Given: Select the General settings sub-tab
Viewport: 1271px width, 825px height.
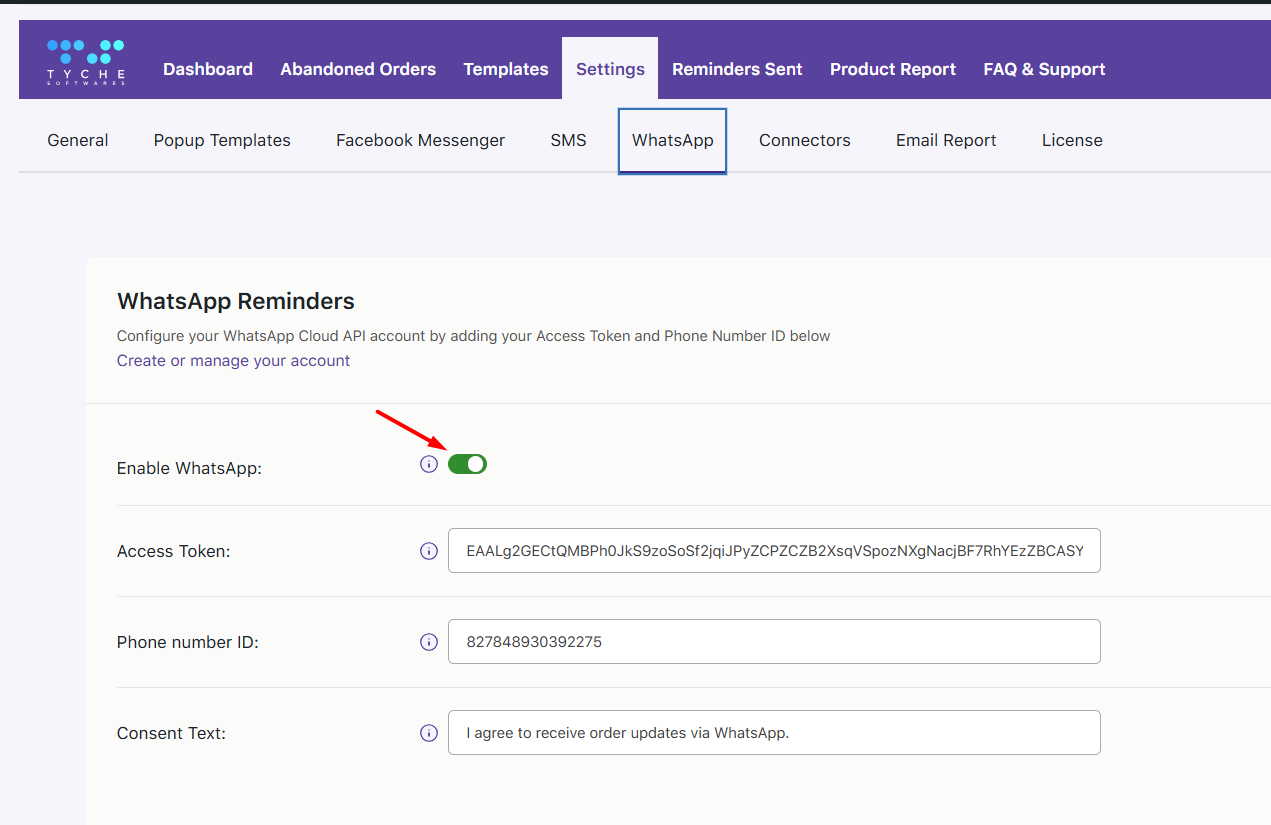Looking at the screenshot, I should point(78,140).
